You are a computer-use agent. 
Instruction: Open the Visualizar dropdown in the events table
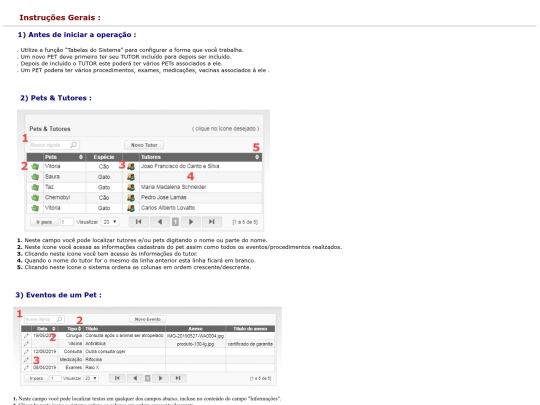click(91, 378)
